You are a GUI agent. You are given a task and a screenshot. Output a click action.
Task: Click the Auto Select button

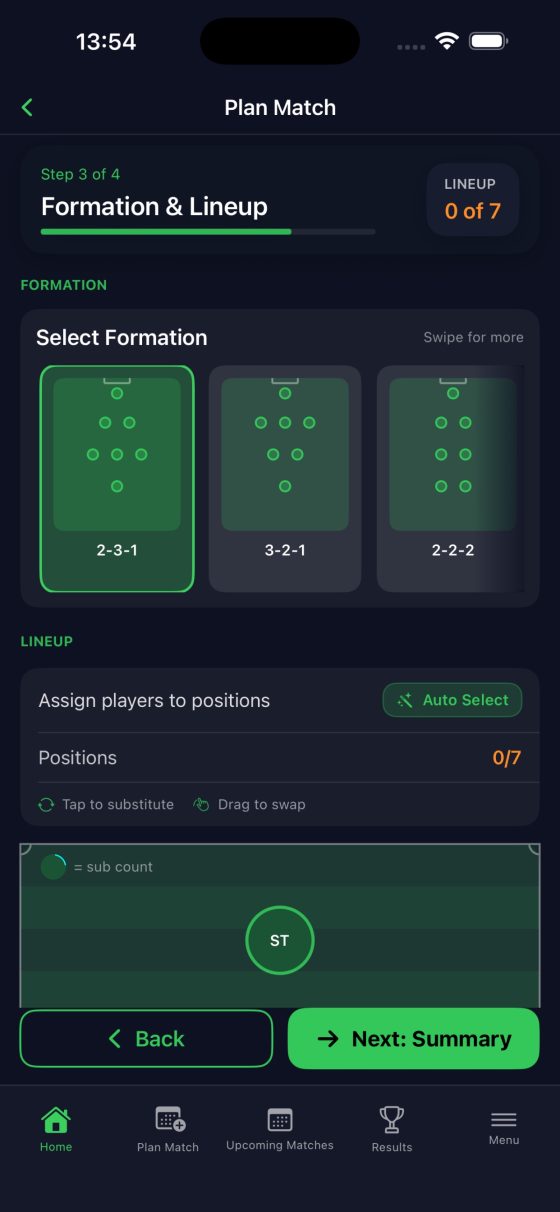pos(453,700)
